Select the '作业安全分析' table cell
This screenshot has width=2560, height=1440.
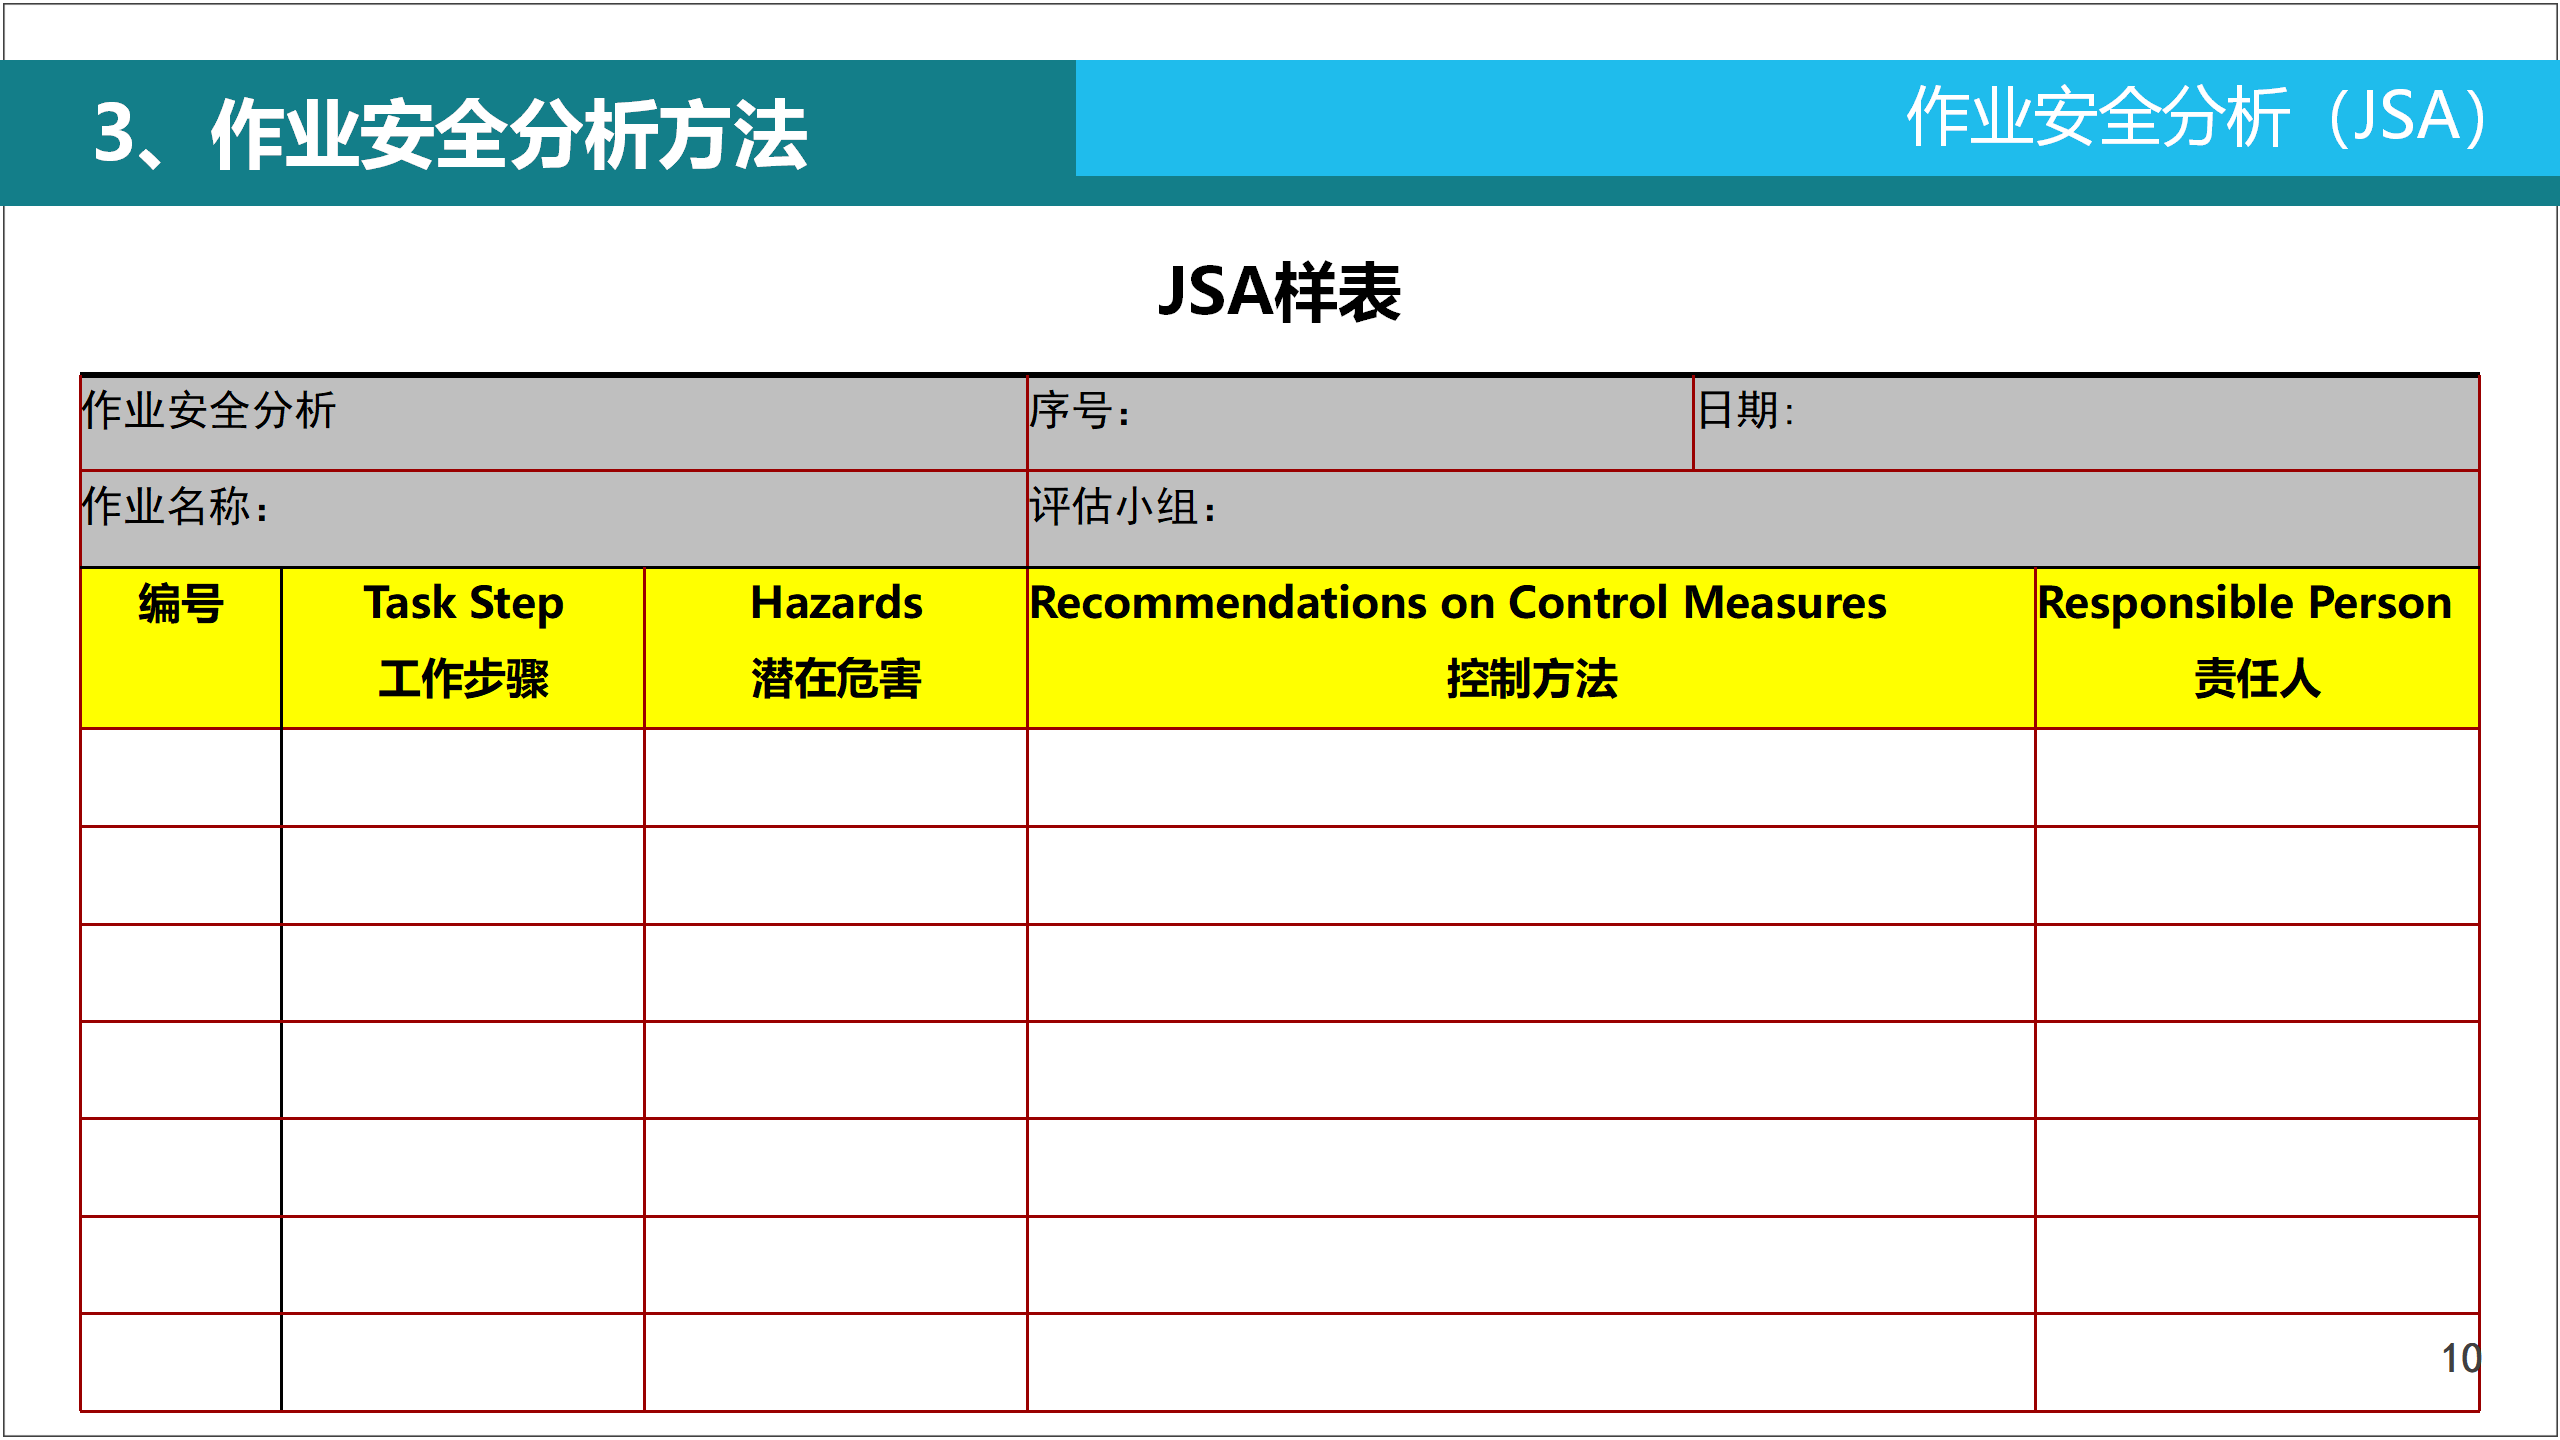click(554, 423)
